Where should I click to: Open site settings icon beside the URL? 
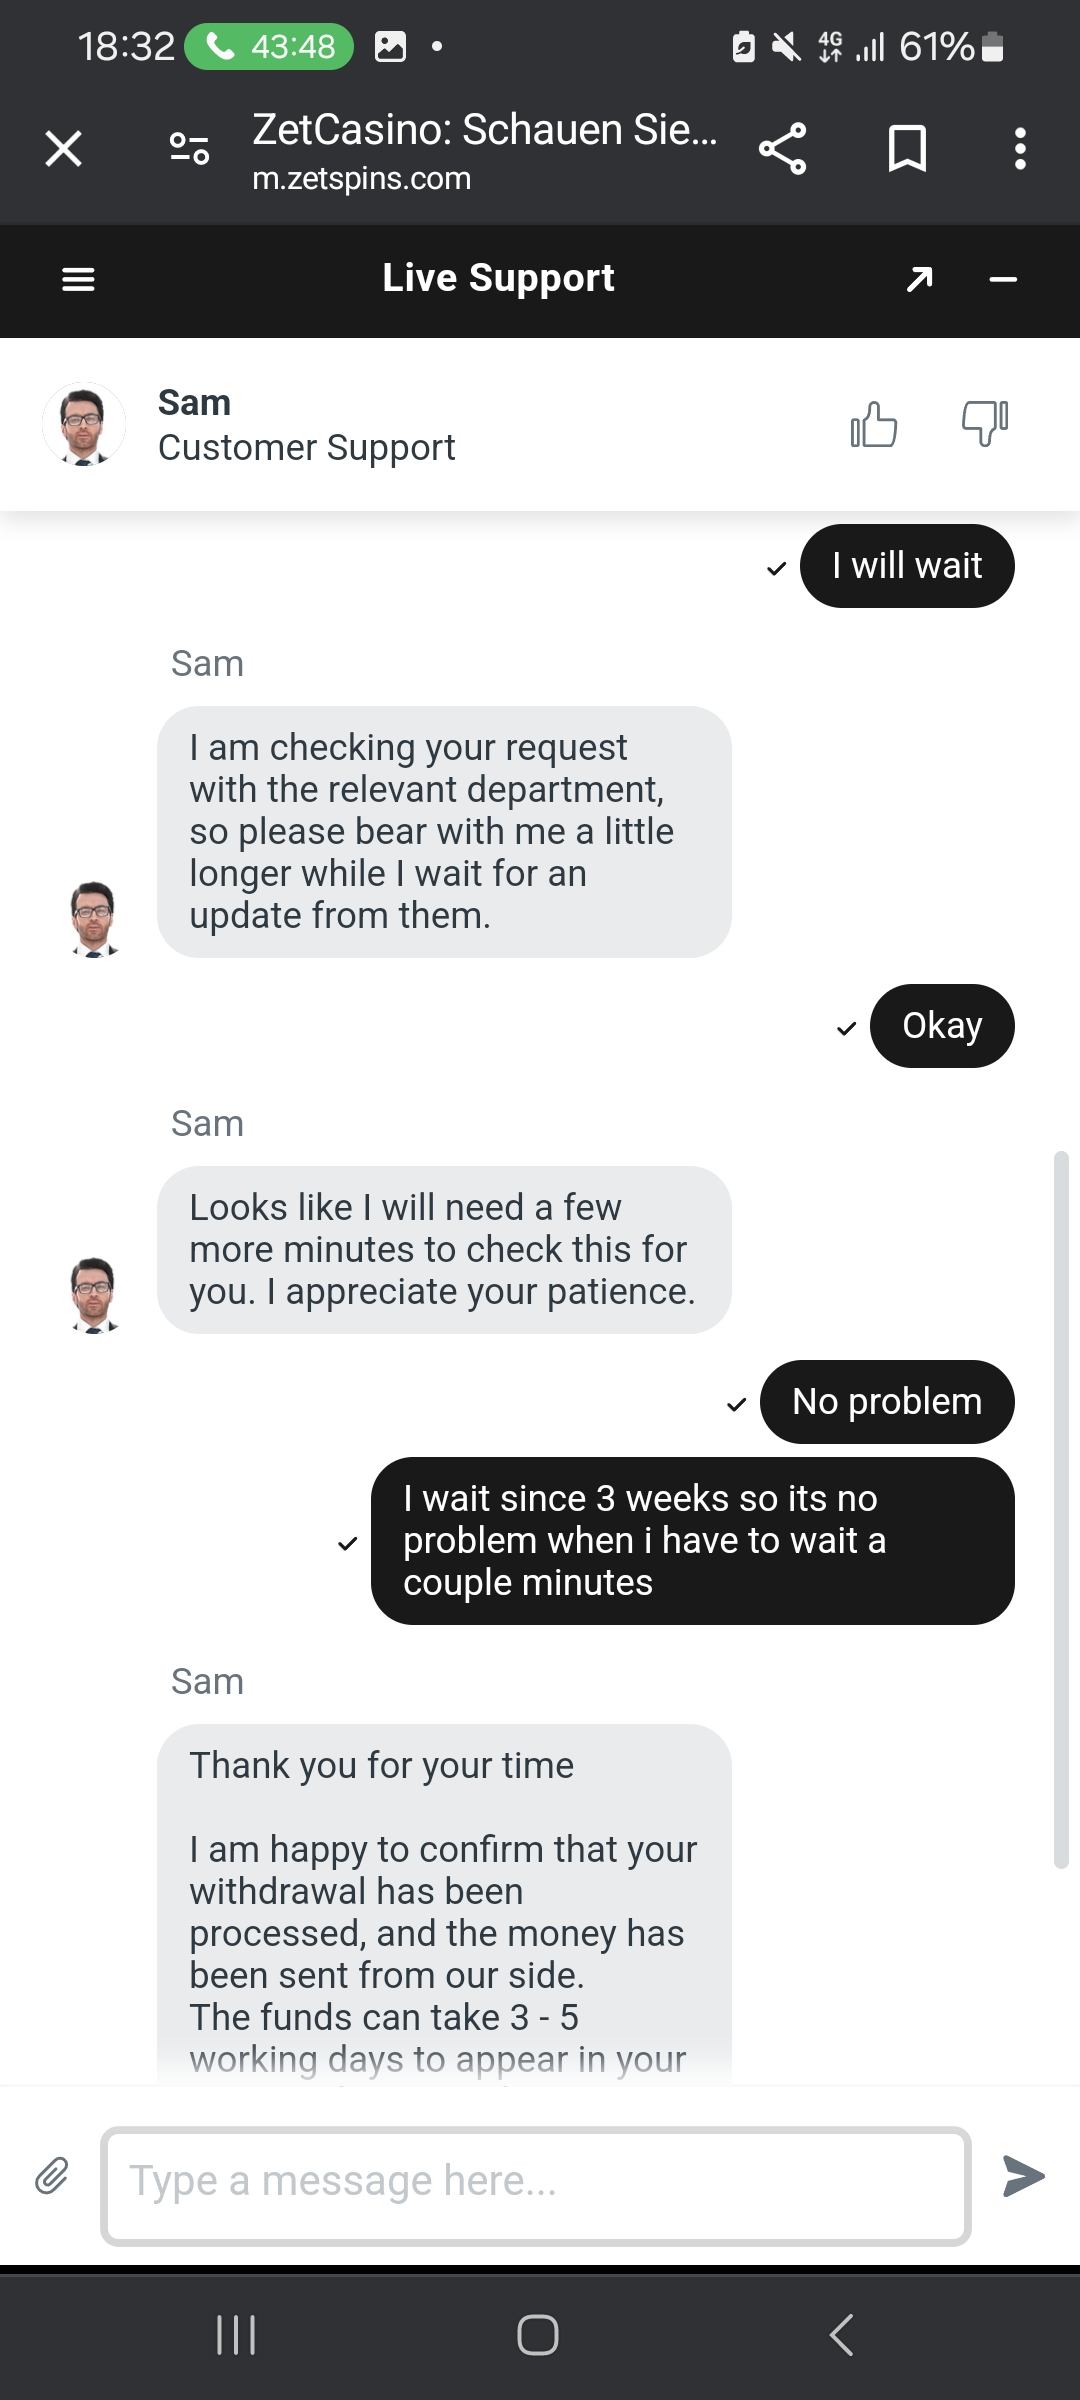click(189, 149)
